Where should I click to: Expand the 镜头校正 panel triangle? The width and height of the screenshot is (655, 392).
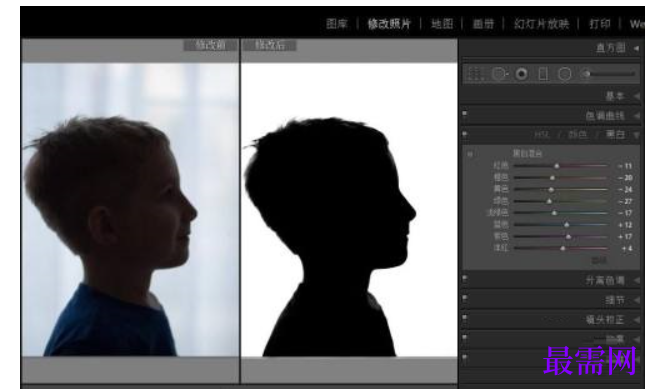[x=636, y=320]
